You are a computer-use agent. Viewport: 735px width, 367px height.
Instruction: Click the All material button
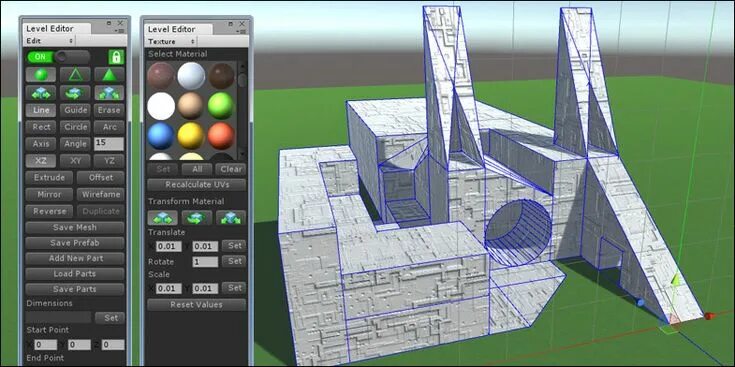[x=197, y=169]
